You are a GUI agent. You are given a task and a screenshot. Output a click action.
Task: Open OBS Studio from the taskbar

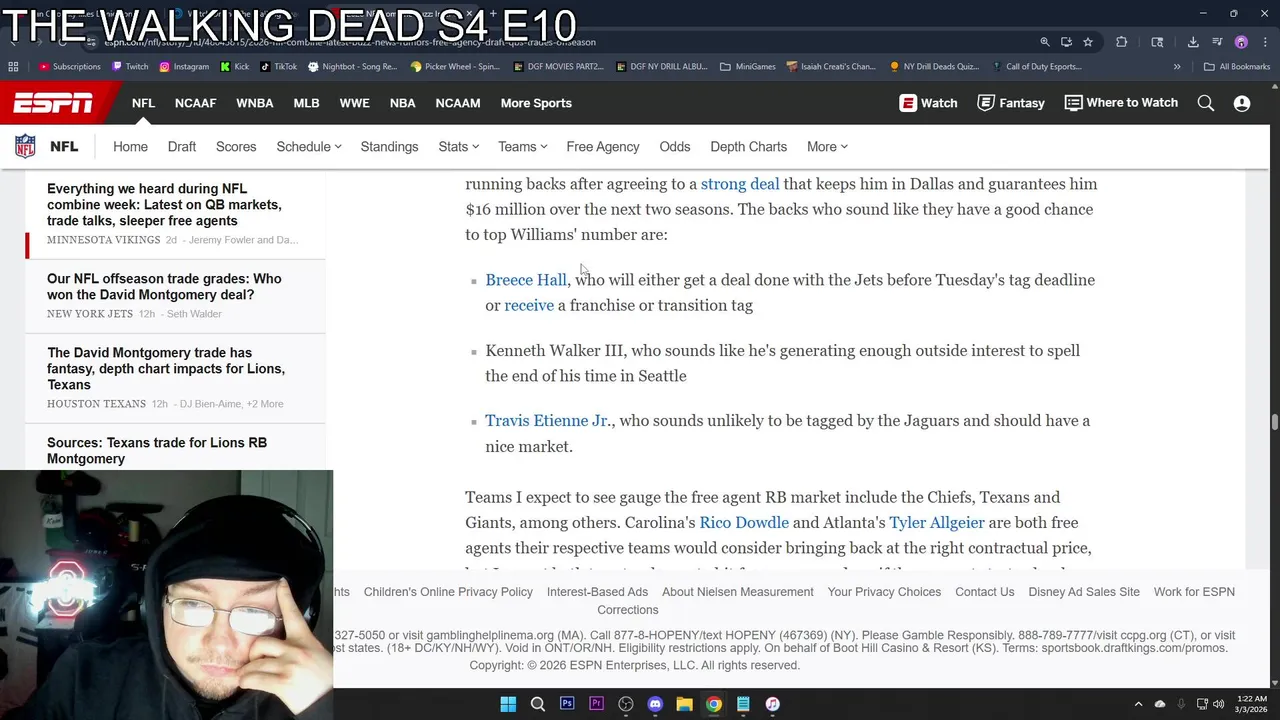(x=626, y=704)
